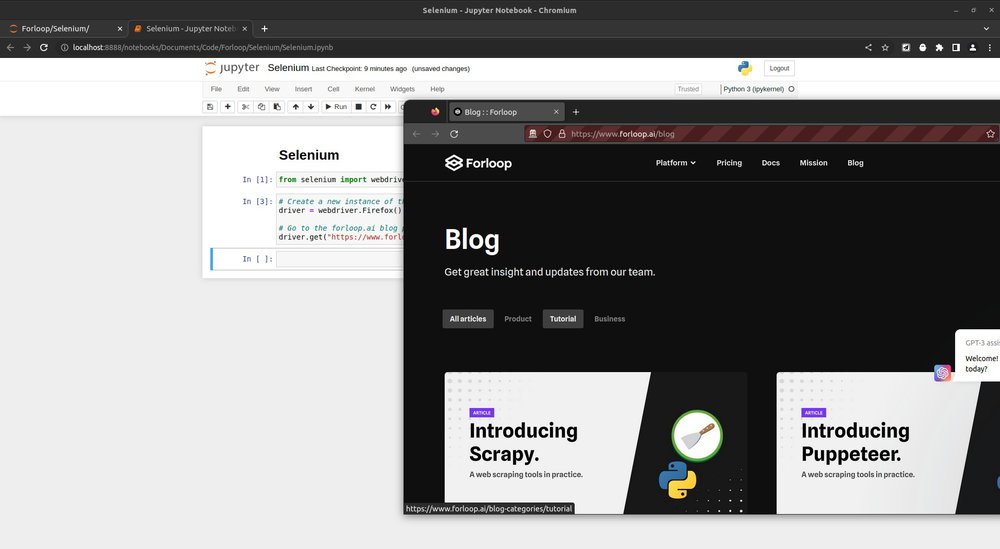Open Chromium profile avatar icon
This screenshot has height=549, width=1000.
point(973,47)
